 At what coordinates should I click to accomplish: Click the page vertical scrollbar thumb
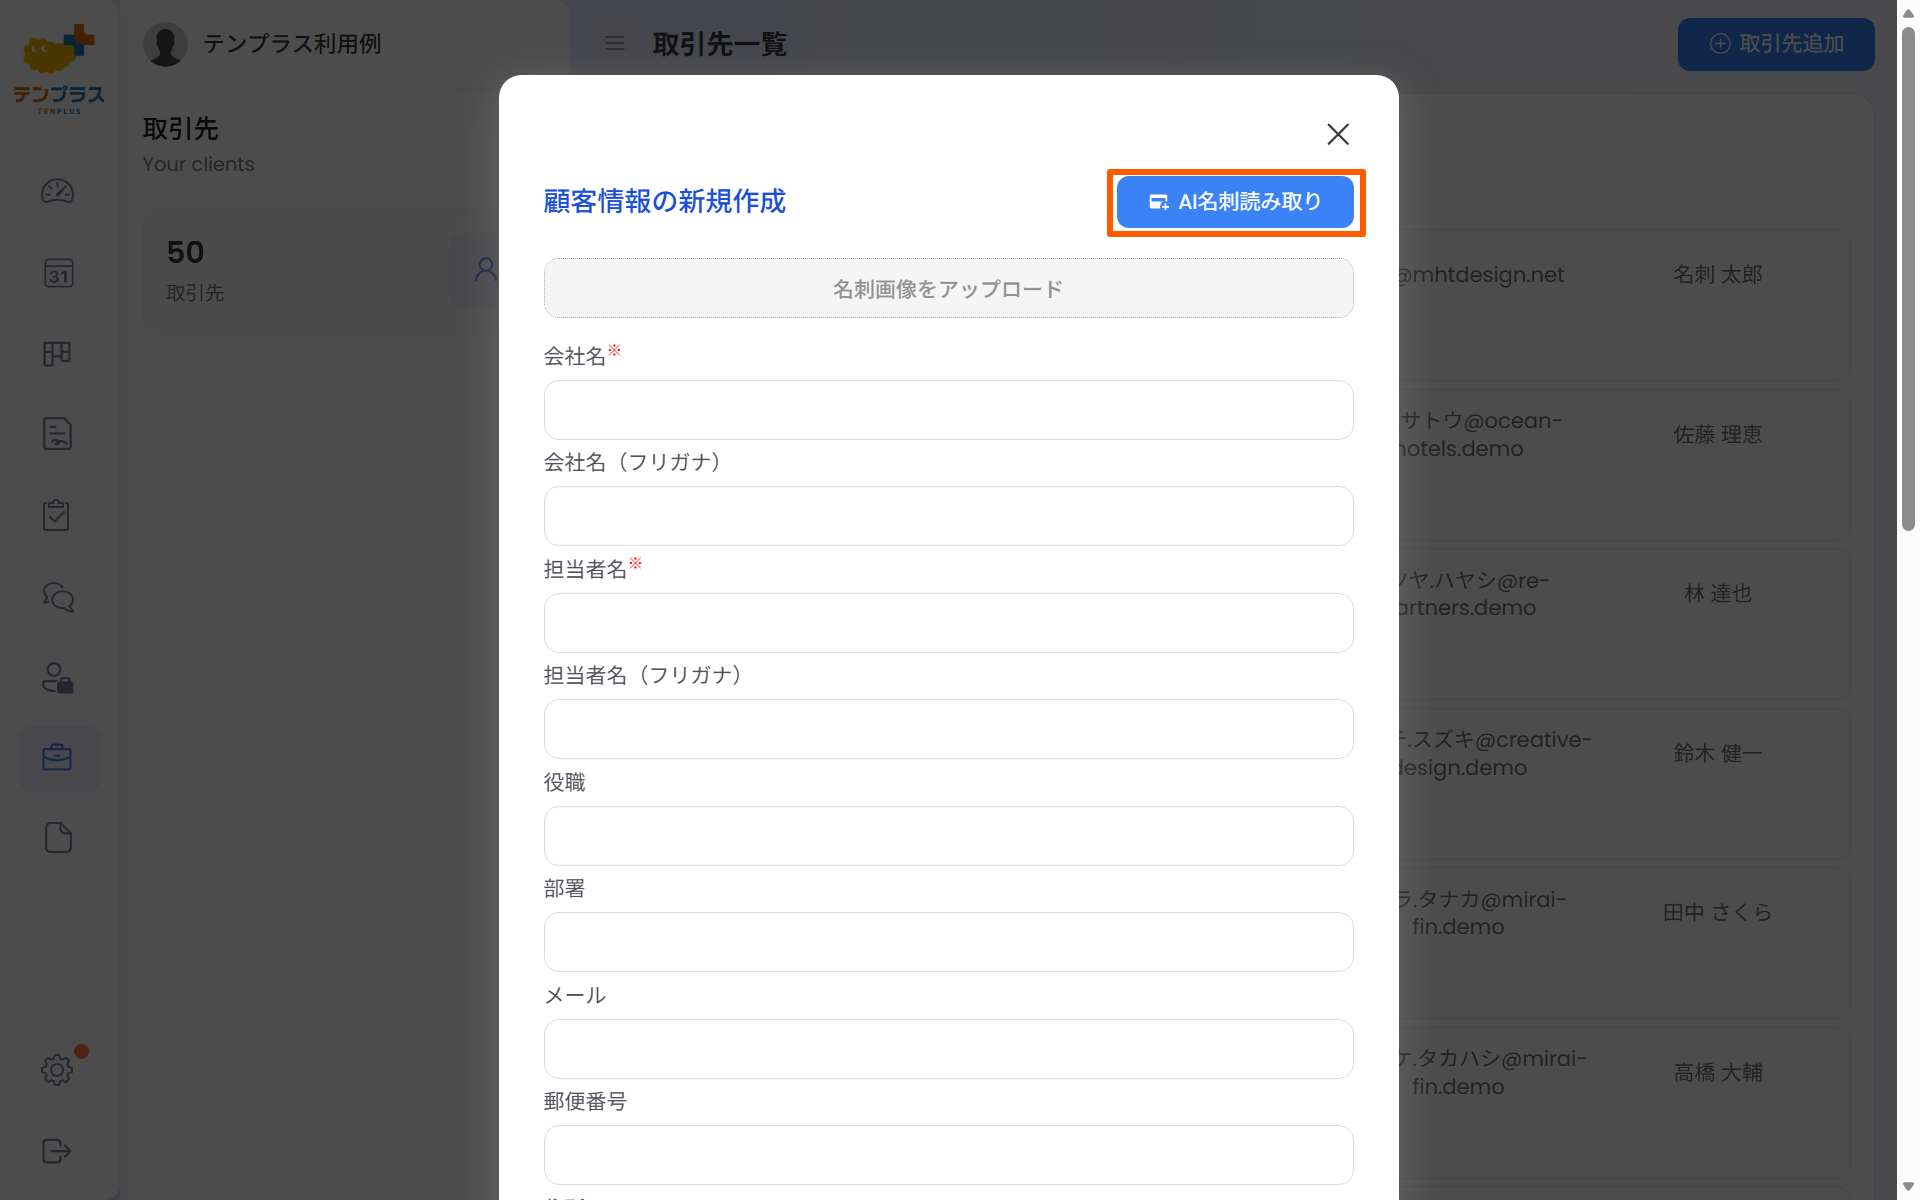1908,278
